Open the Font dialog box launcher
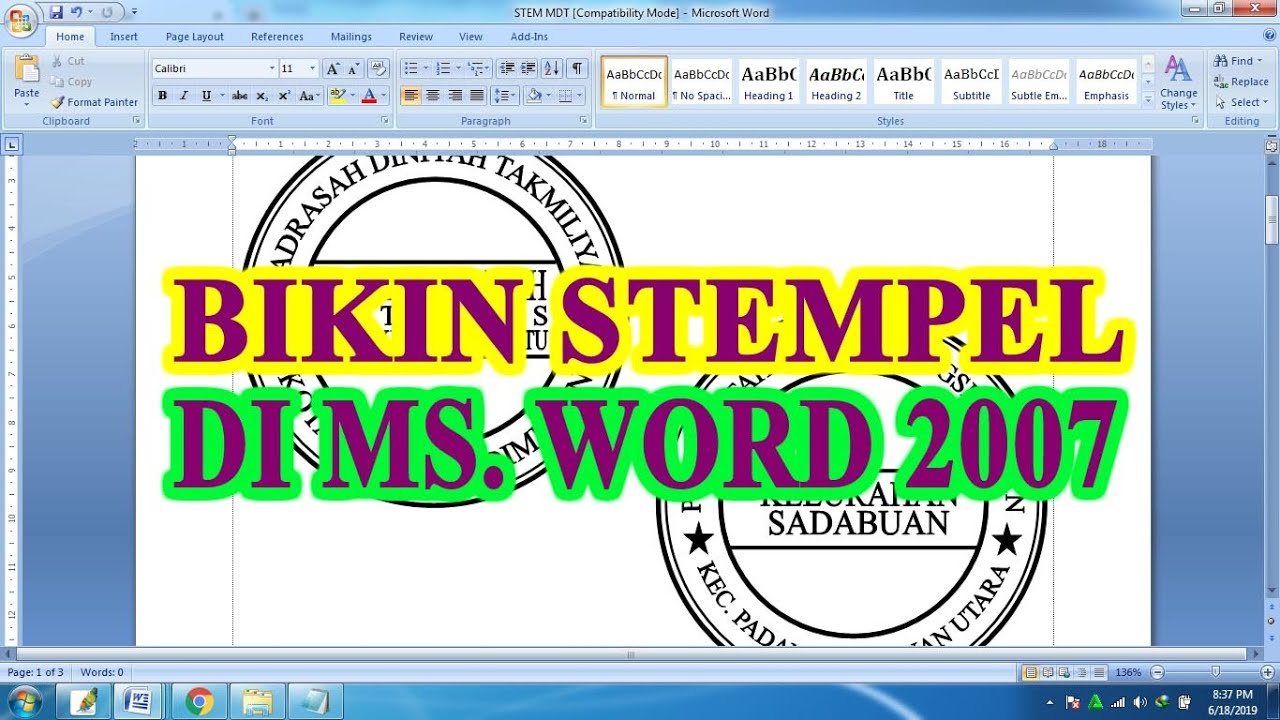This screenshot has width=1280, height=720. coord(386,121)
